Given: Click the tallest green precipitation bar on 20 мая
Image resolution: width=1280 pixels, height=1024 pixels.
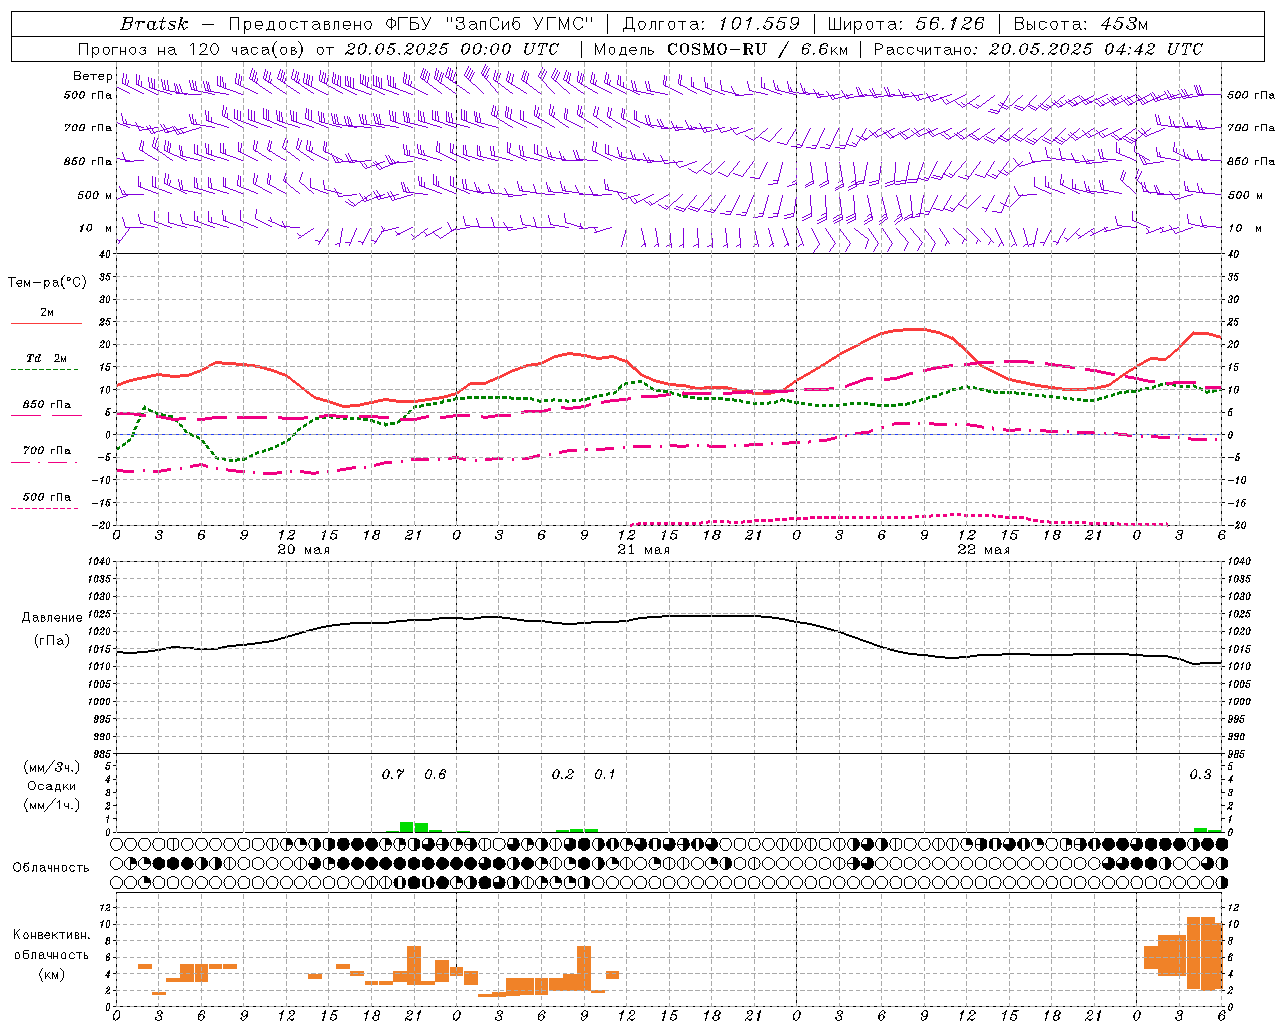Looking at the screenshot, I should [407, 827].
